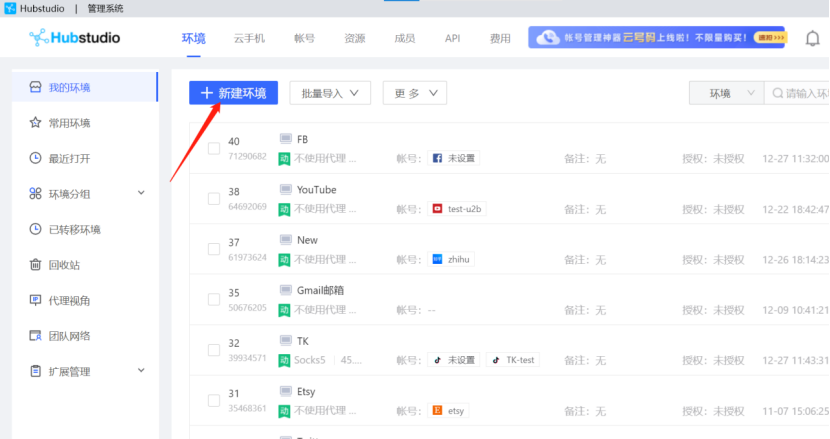Click the Facebook account icon in FB row

click(x=437, y=158)
